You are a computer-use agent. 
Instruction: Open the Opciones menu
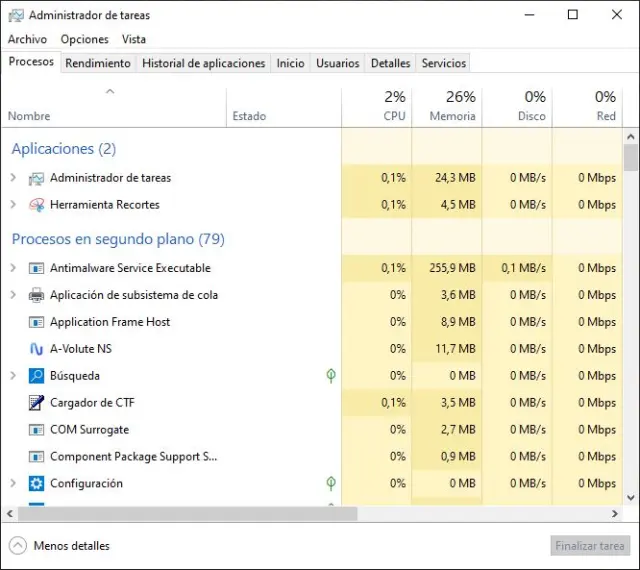(x=84, y=39)
